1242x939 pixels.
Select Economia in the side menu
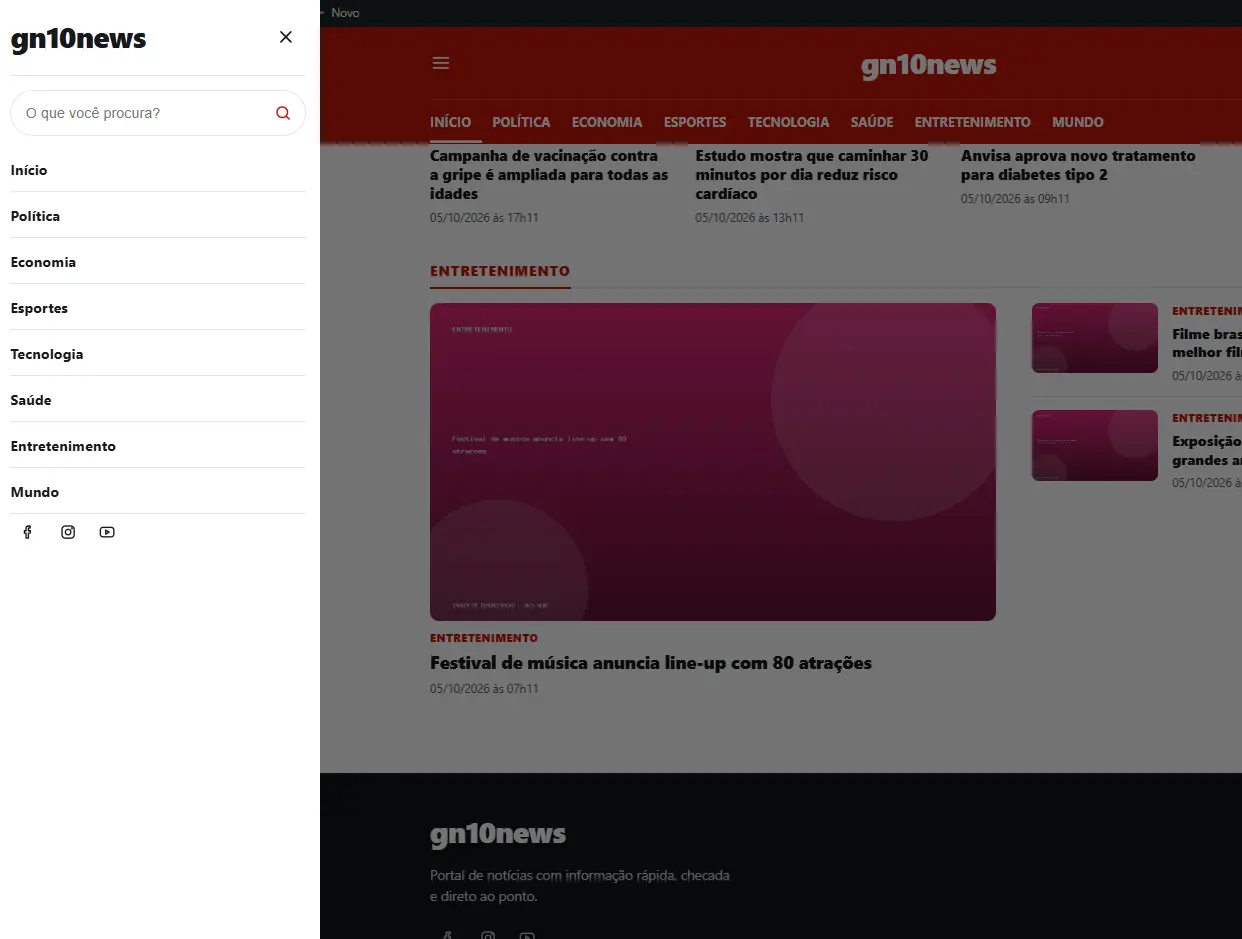click(158, 262)
